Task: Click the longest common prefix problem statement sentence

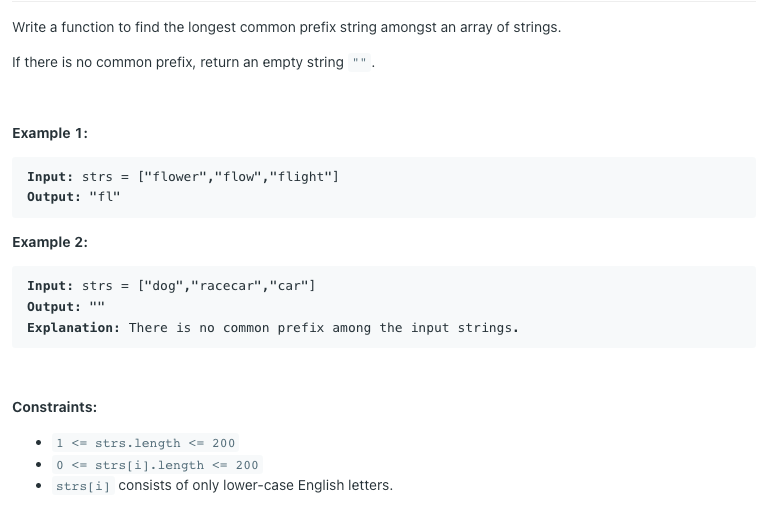Action: tap(287, 27)
